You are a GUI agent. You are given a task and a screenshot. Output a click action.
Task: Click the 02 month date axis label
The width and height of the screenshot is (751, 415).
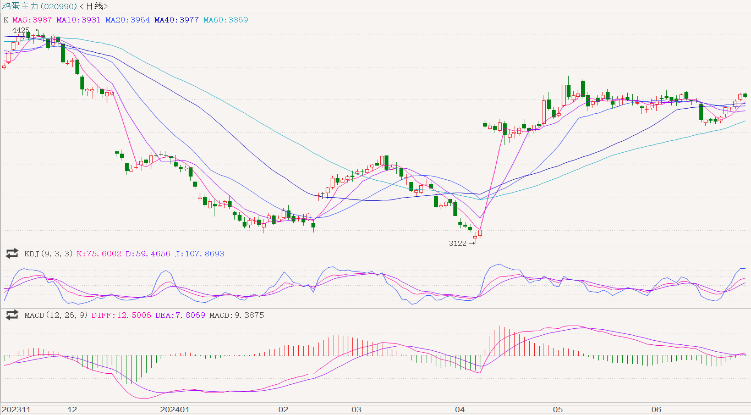[x=284, y=410]
